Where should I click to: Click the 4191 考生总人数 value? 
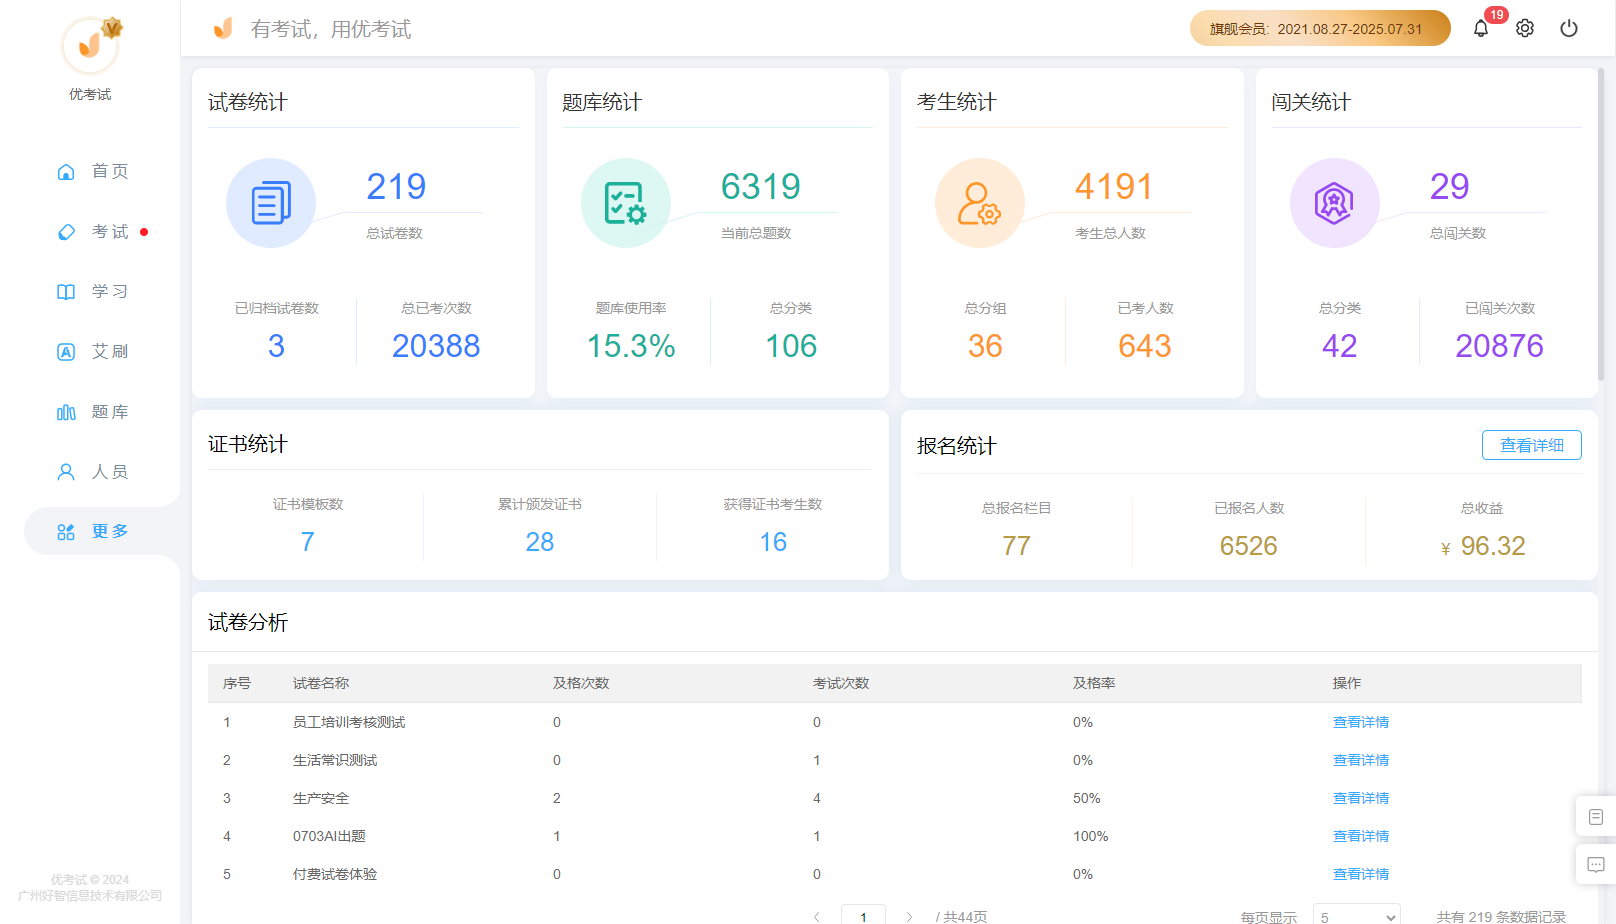pyautogui.click(x=1114, y=187)
